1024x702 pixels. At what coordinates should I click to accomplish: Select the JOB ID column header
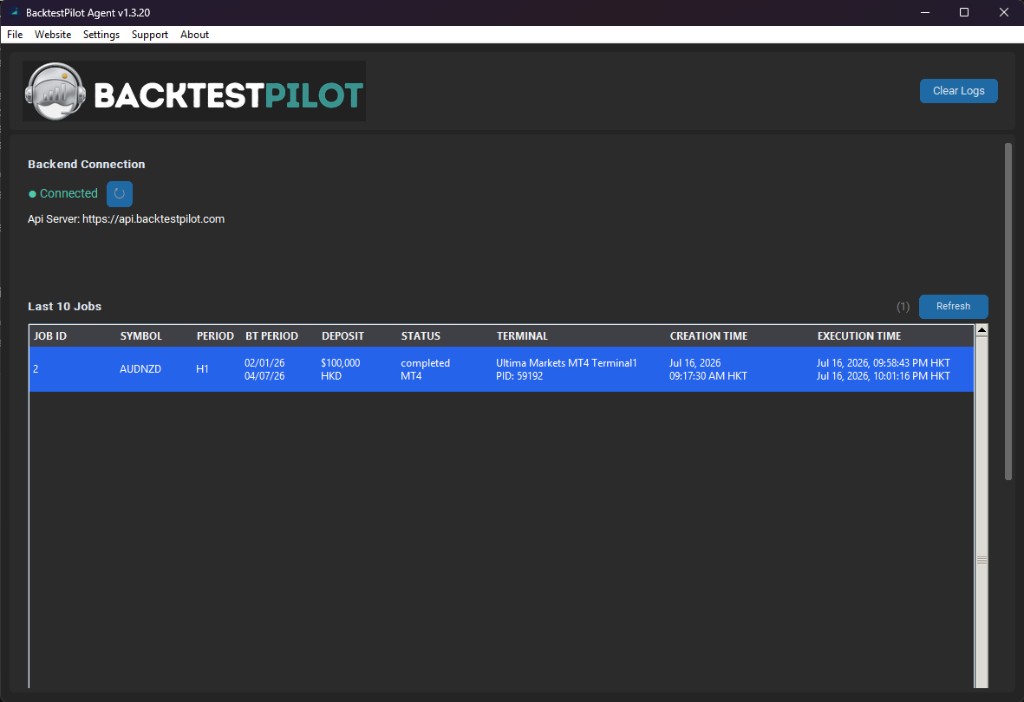(50, 336)
